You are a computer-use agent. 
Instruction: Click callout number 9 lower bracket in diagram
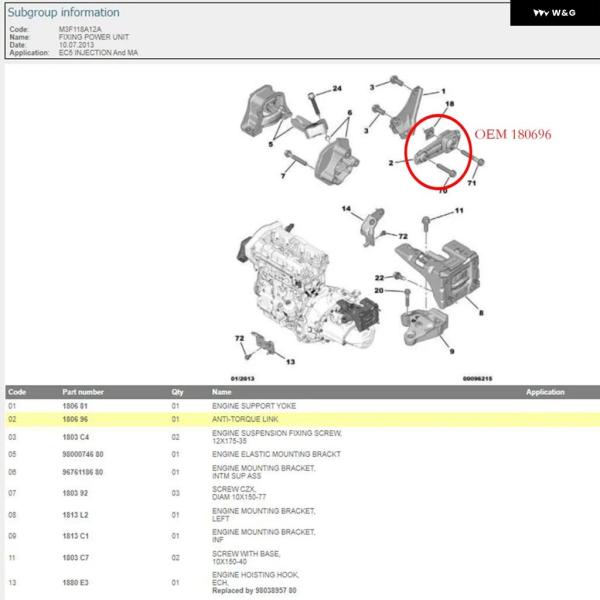[451, 353]
